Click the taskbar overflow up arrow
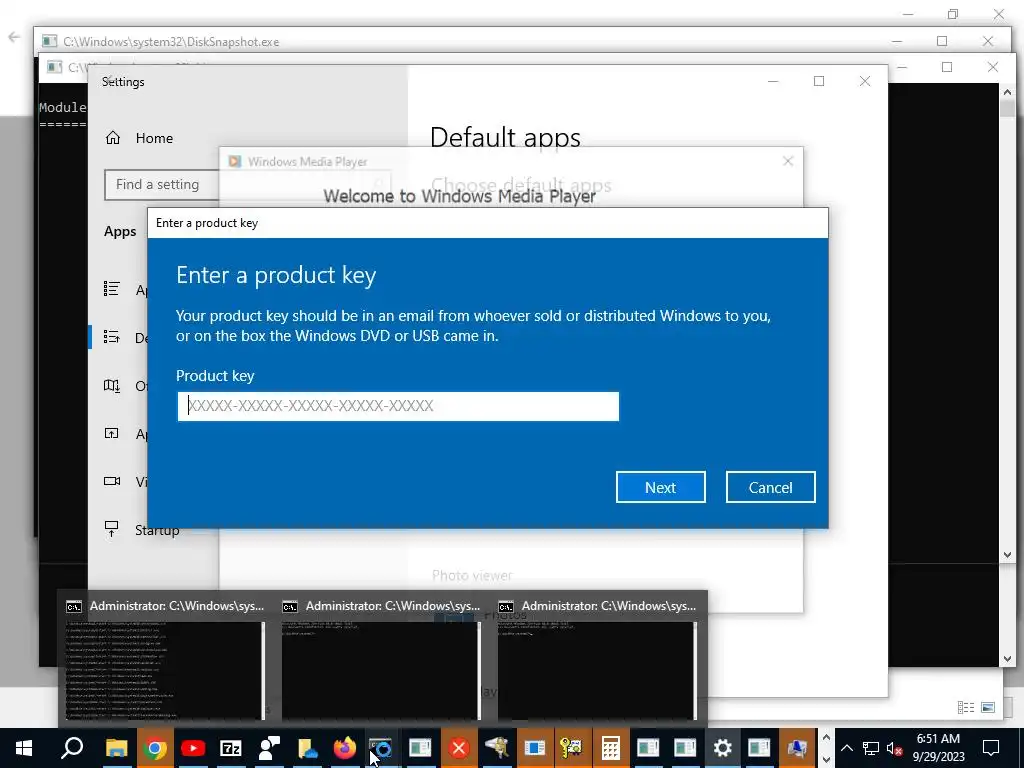 click(826, 737)
